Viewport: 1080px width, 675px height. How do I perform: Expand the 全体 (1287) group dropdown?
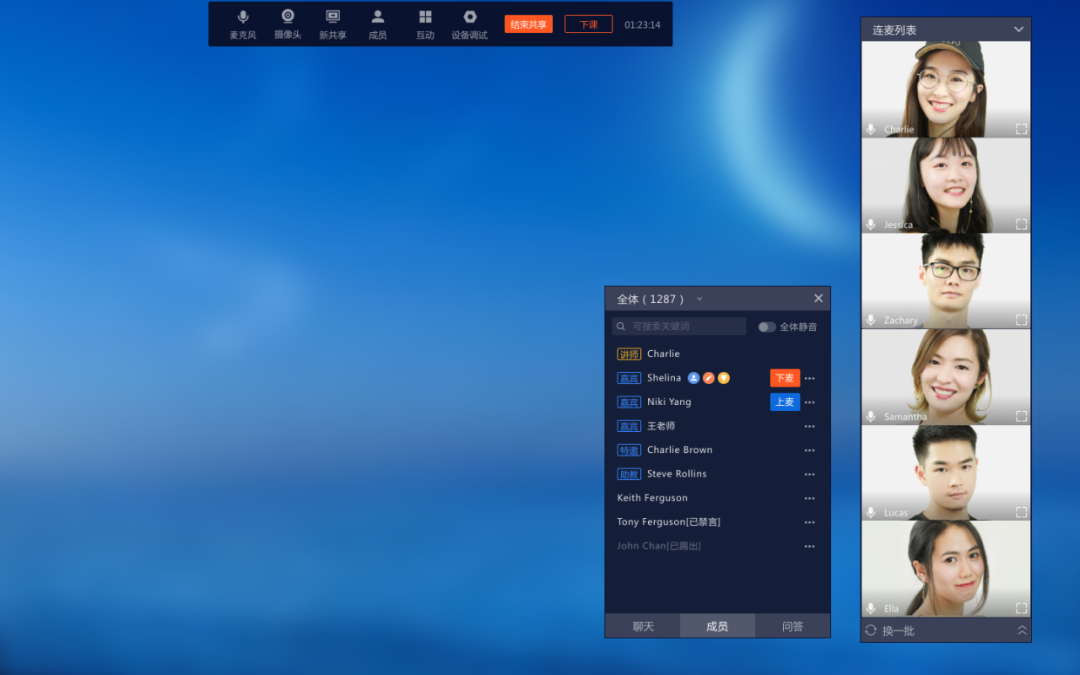pos(699,299)
